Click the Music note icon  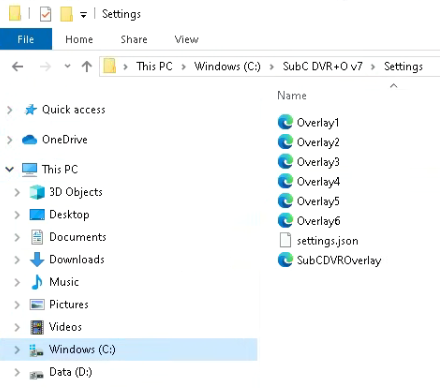tap(37, 282)
